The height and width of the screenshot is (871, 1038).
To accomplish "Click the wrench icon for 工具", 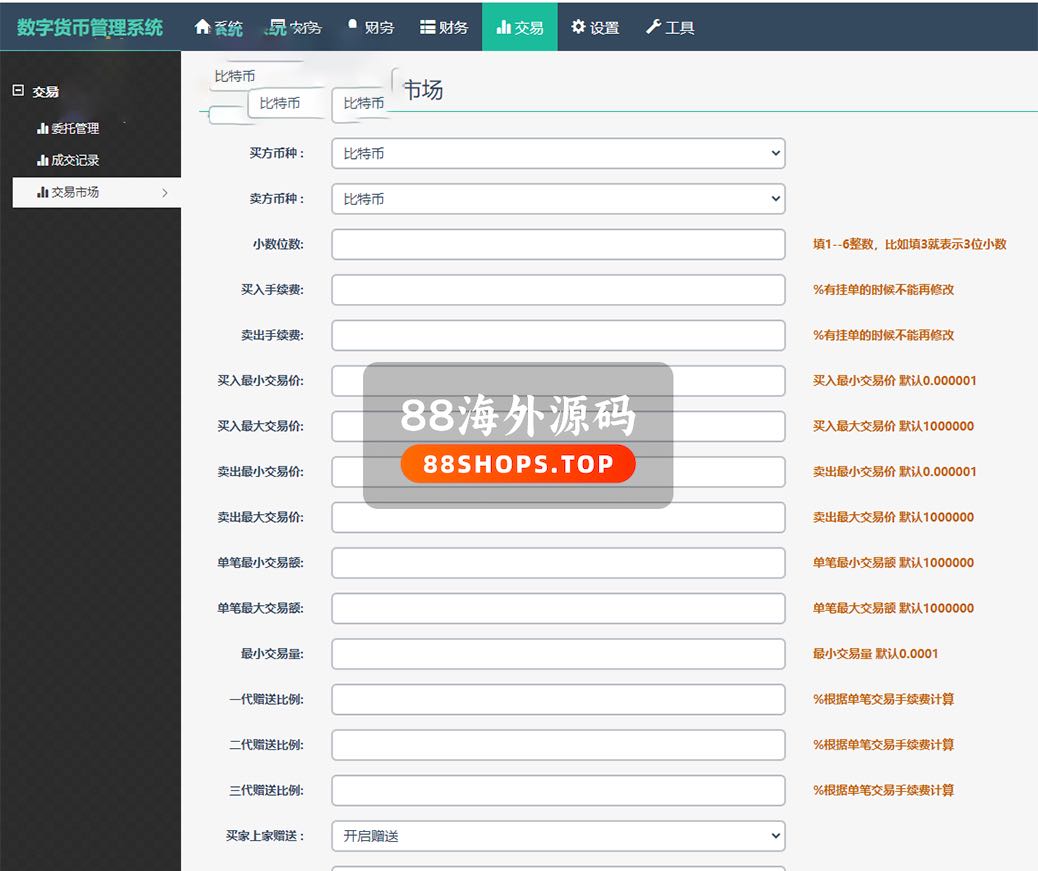I will 653,27.
